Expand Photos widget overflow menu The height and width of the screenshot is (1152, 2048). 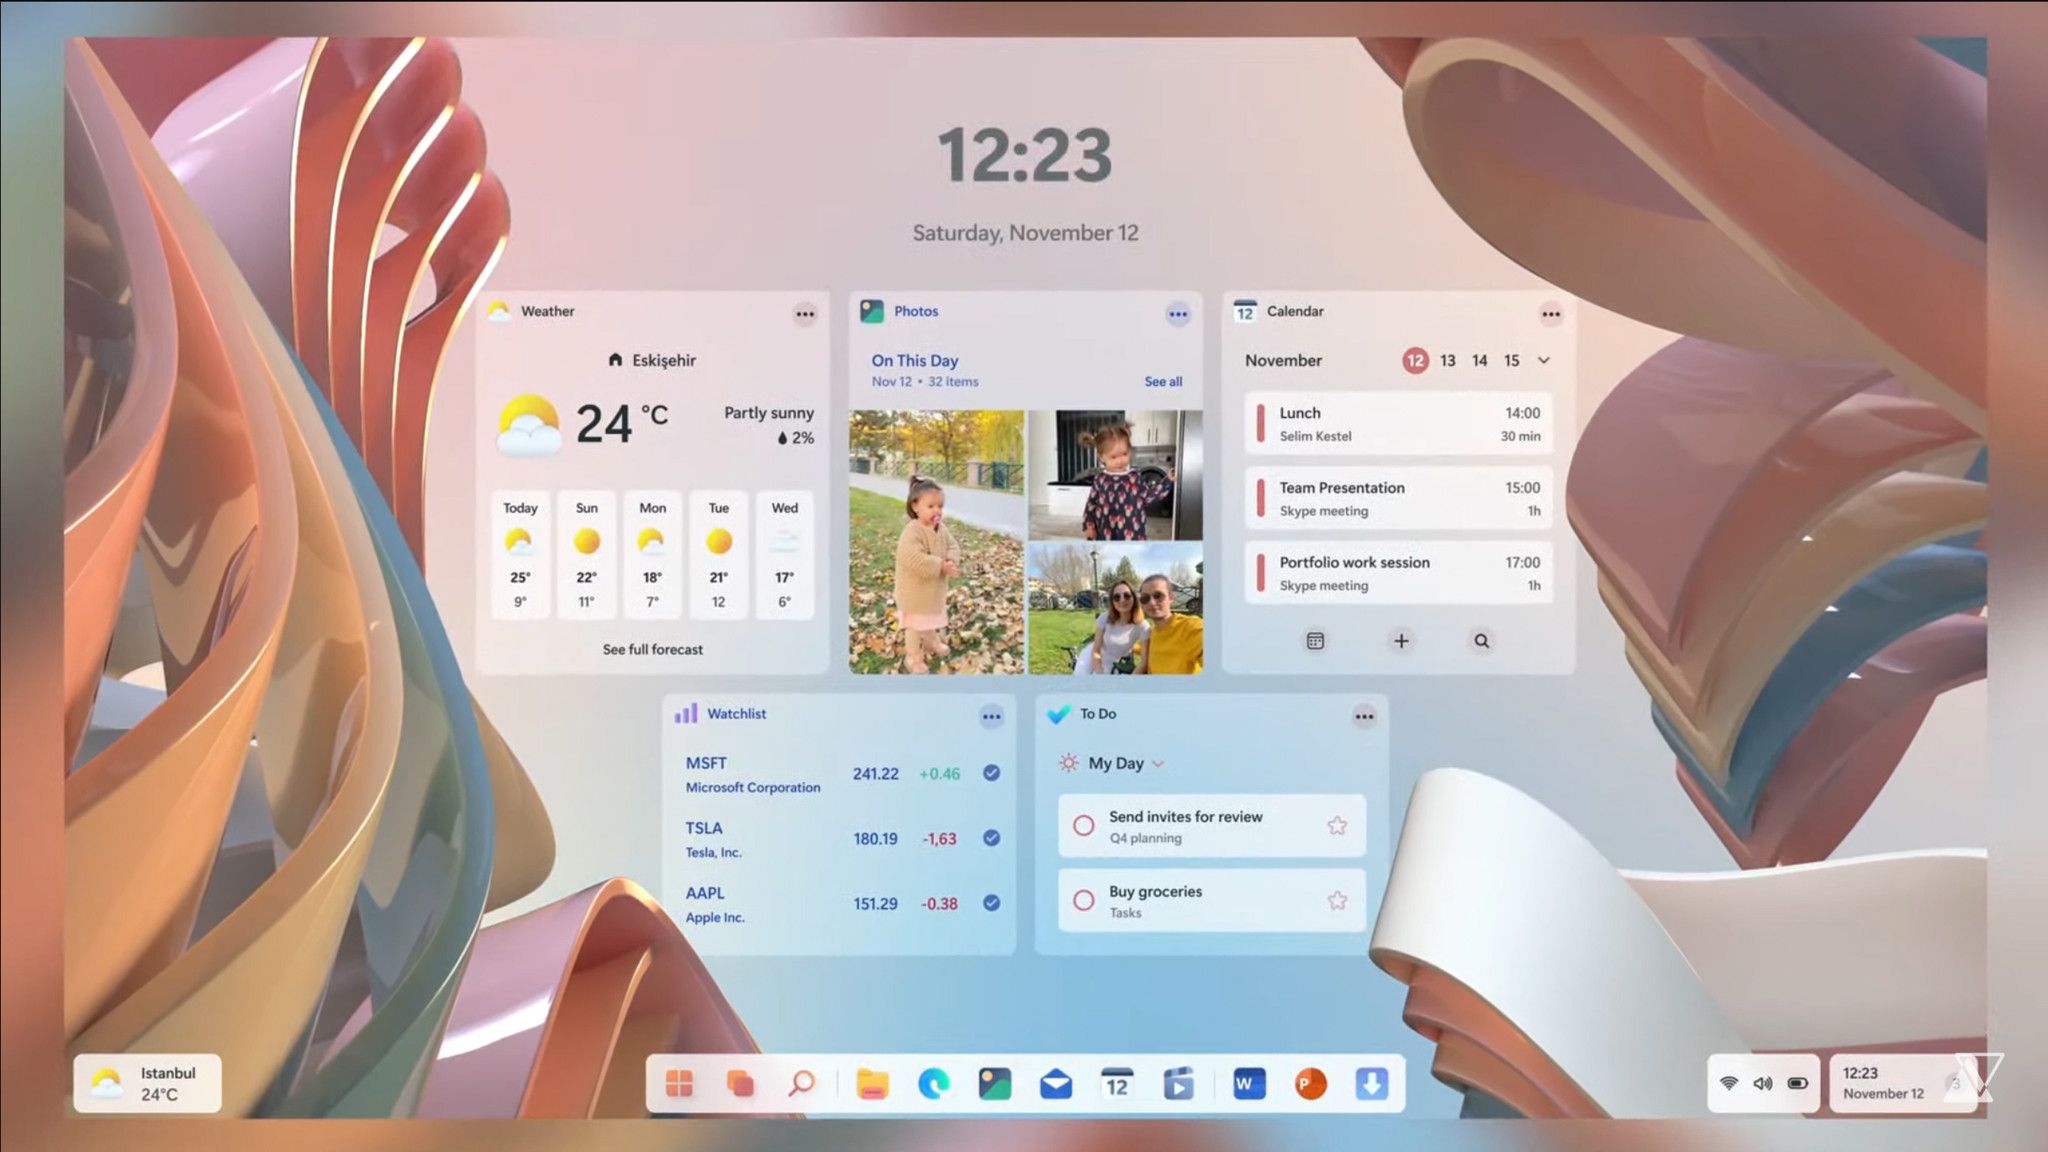(1179, 312)
